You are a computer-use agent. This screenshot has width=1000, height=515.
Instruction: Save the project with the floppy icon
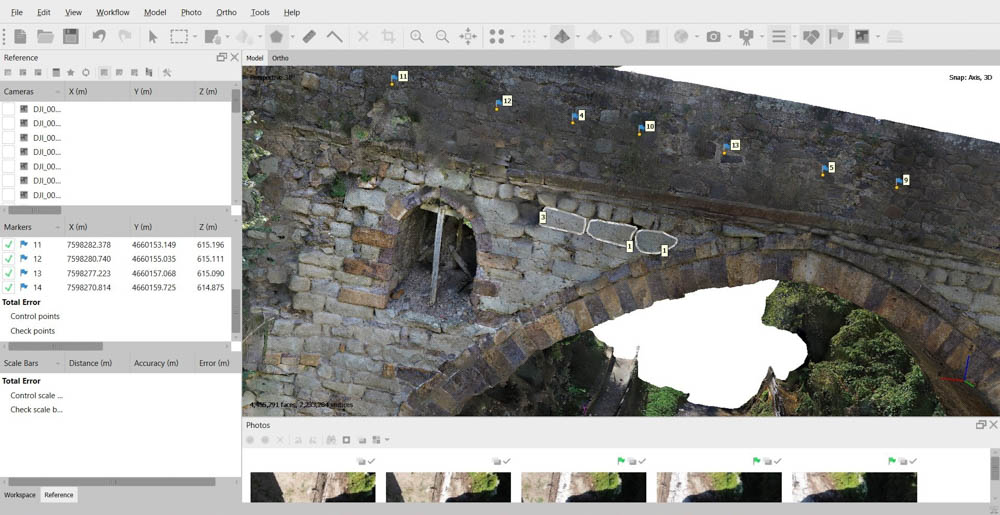[71, 36]
